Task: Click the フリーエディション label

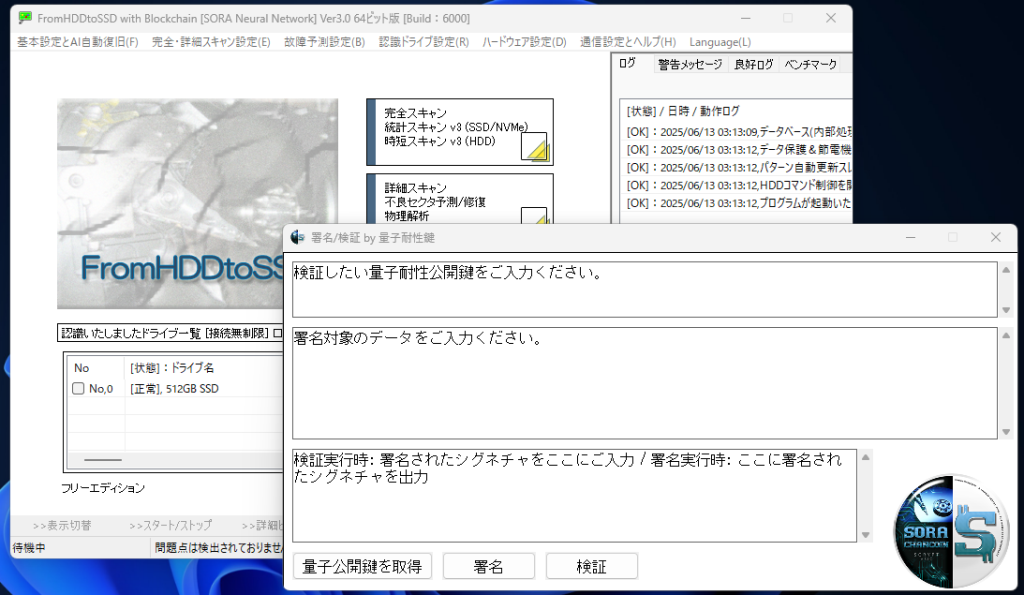Action: 103,488
